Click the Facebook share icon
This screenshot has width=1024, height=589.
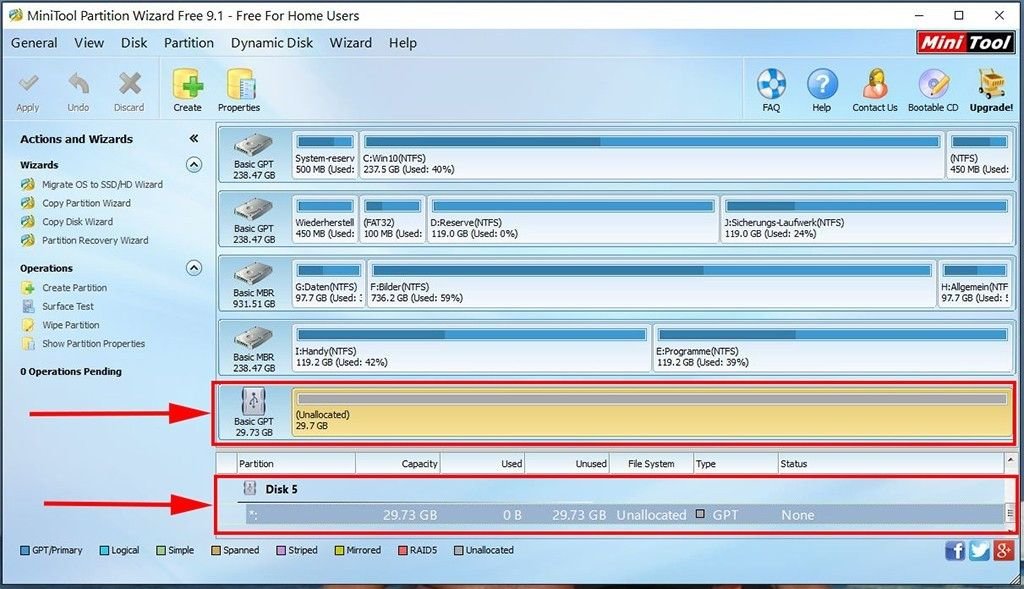click(x=955, y=550)
